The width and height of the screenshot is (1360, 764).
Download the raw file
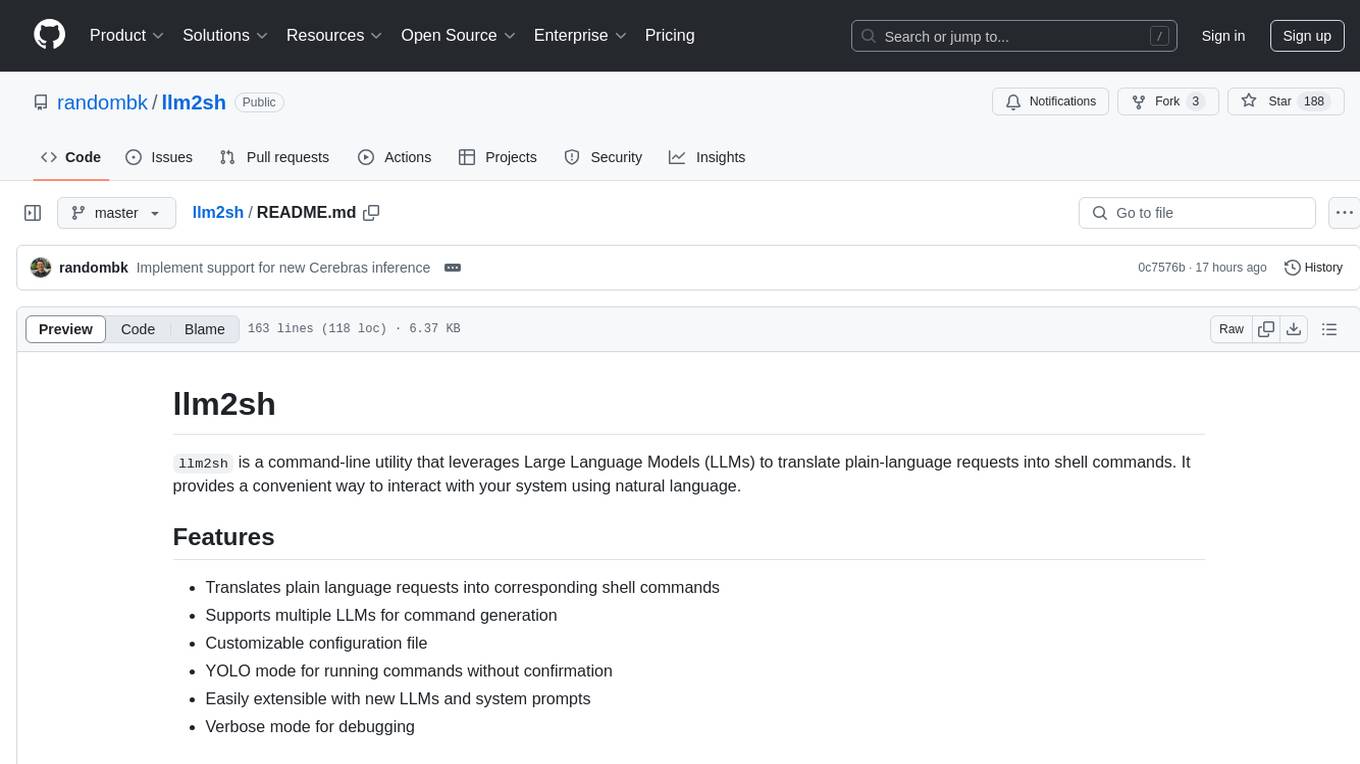click(x=1293, y=329)
